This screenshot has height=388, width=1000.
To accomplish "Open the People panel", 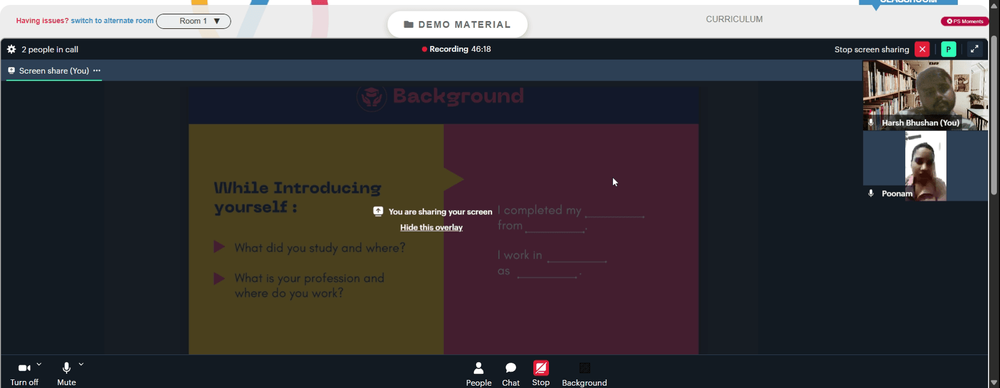I will point(478,374).
